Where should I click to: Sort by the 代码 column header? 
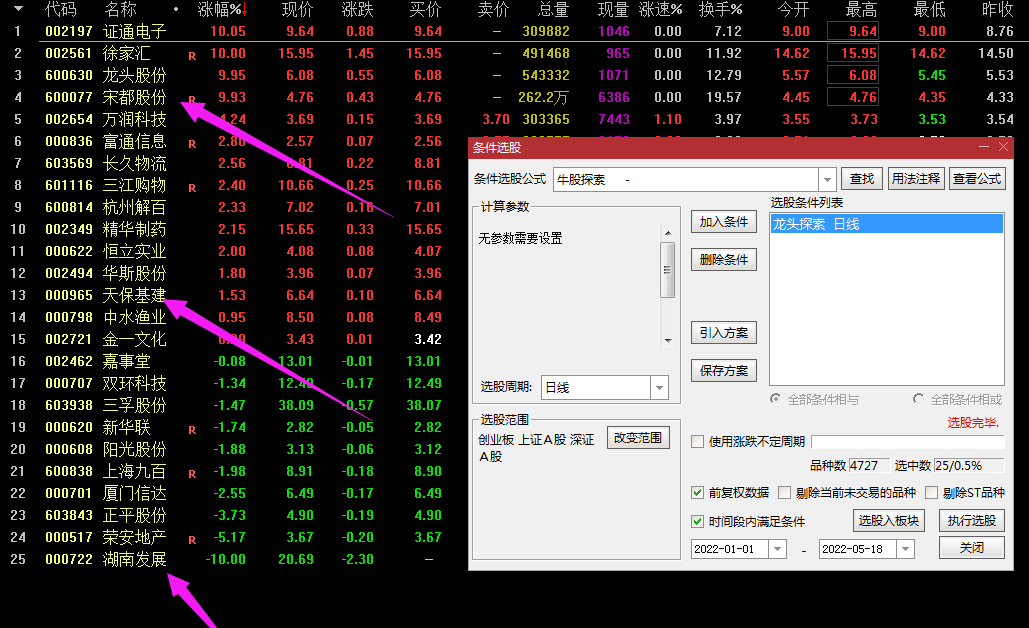coord(60,9)
